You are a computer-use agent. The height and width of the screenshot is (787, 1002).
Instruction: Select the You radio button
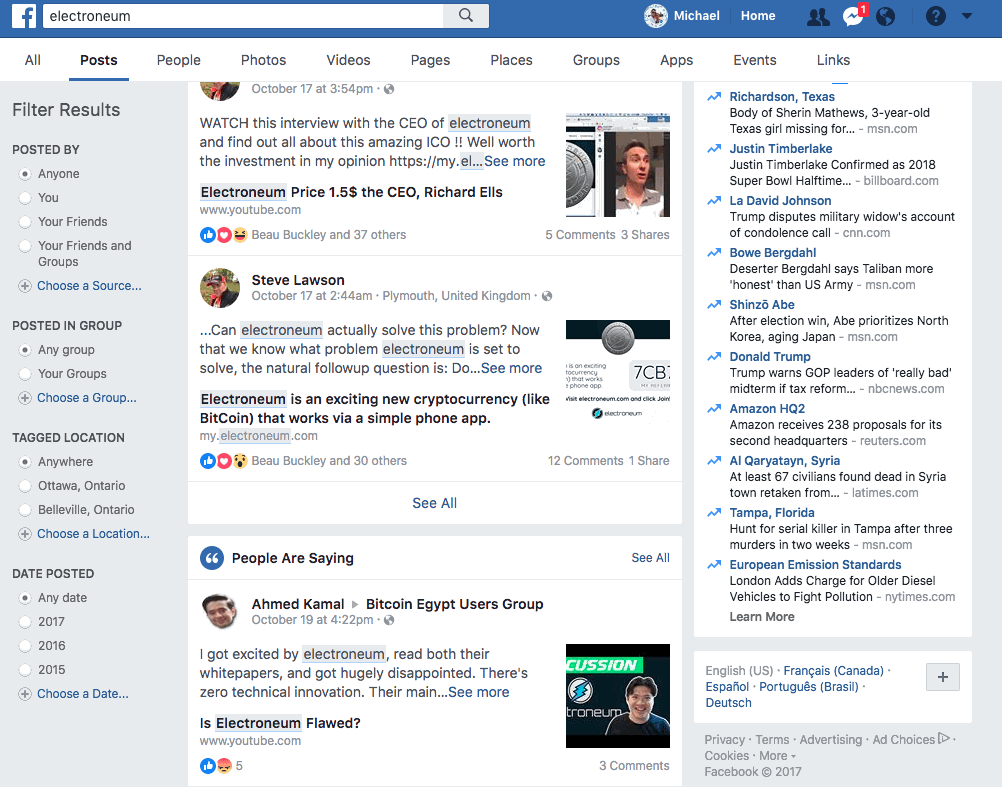25,198
